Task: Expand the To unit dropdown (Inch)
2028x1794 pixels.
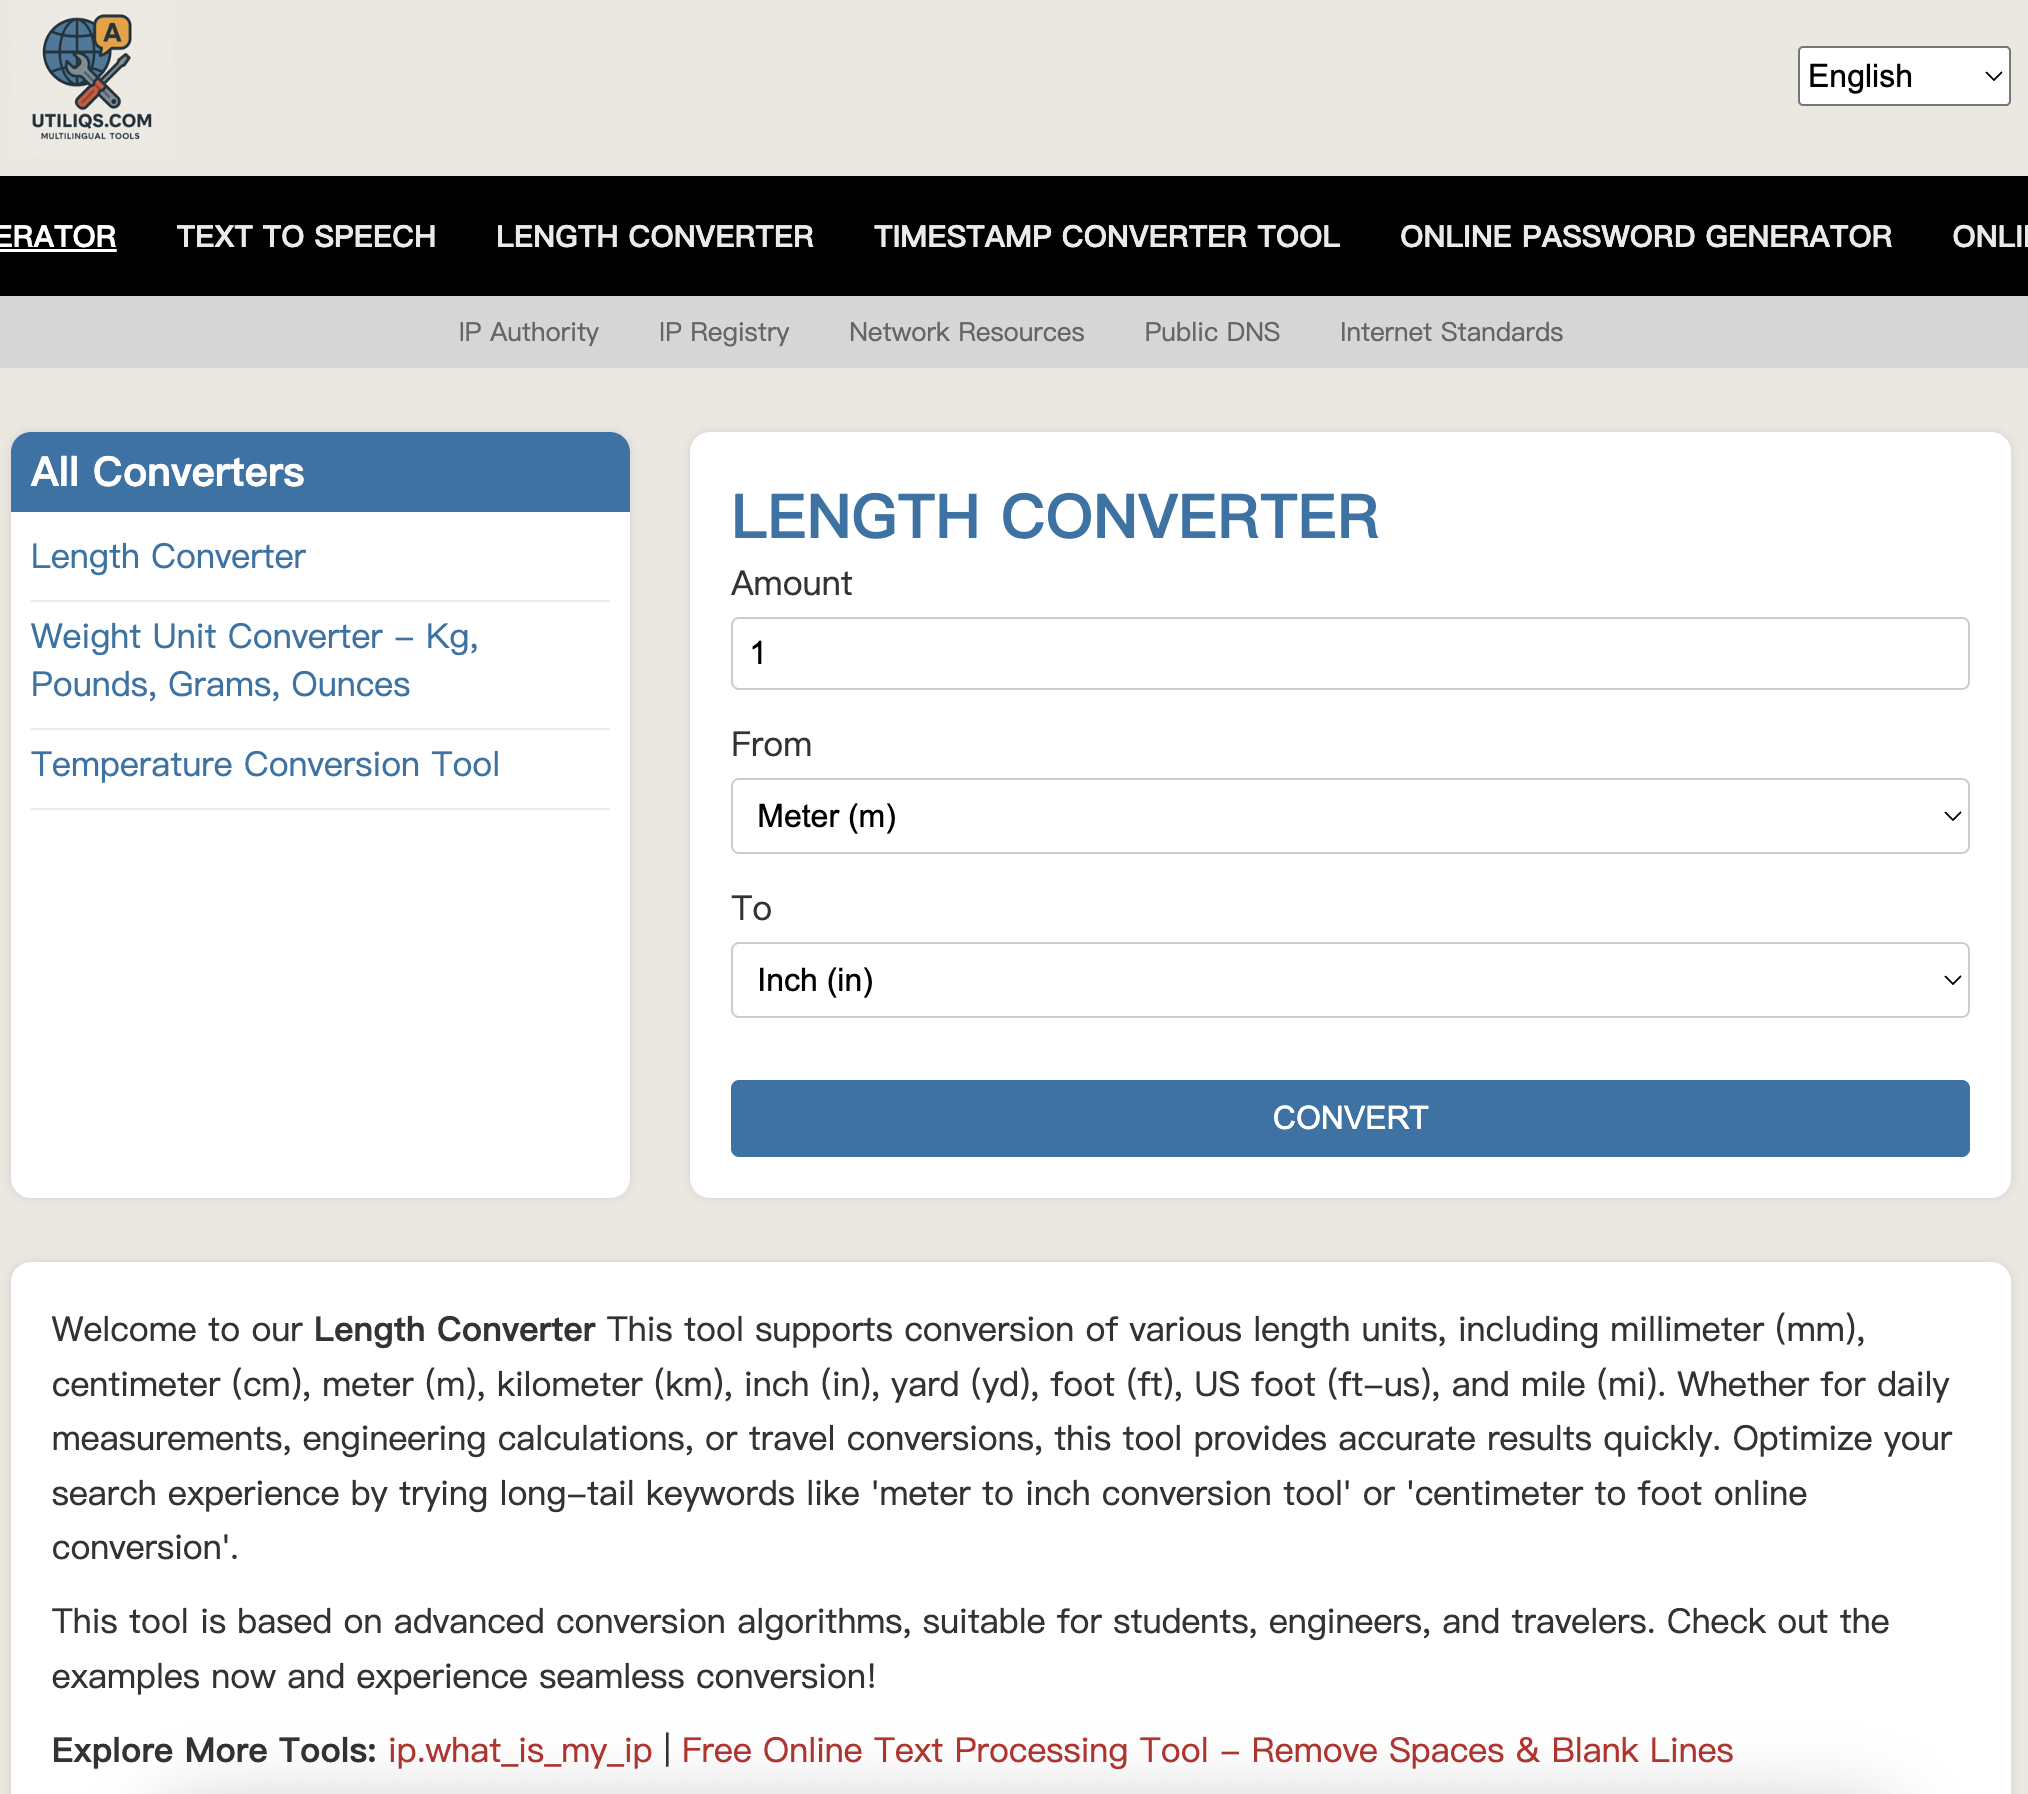Action: tap(1350, 980)
